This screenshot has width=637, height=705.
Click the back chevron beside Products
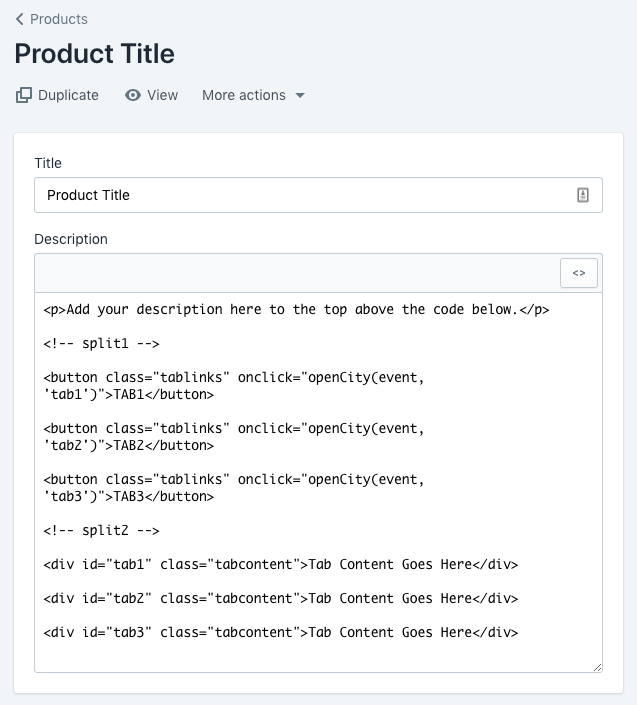coord(19,19)
